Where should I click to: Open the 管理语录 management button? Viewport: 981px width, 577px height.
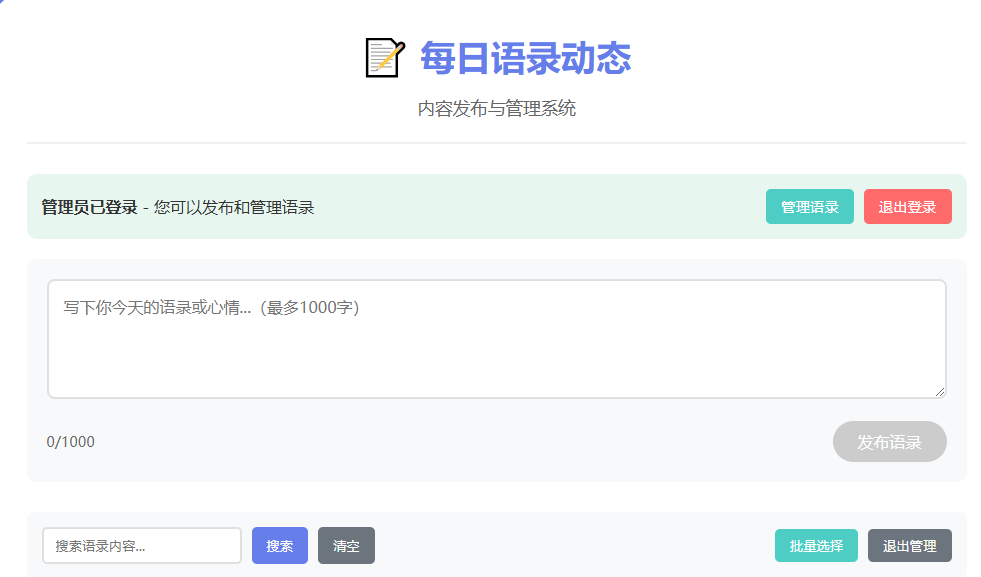coord(809,207)
